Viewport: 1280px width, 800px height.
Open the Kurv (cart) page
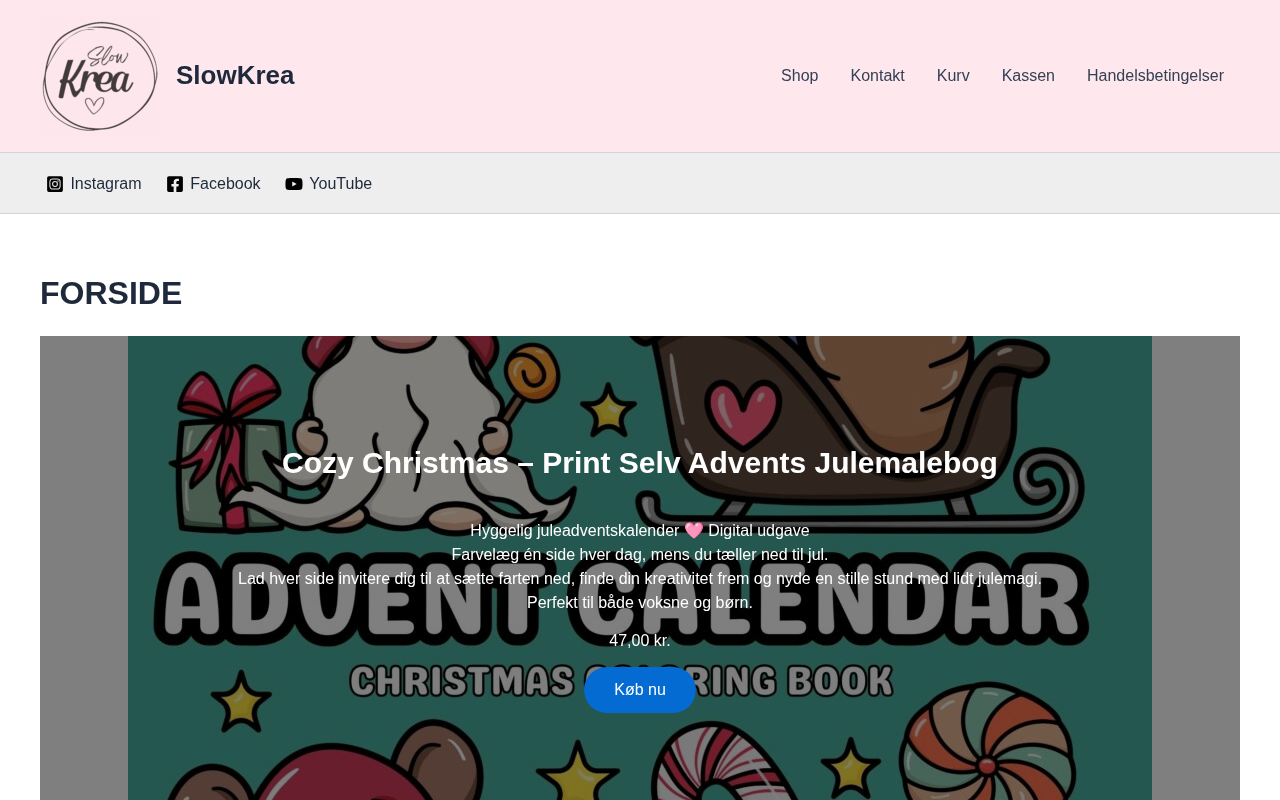[x=953, y=76]
